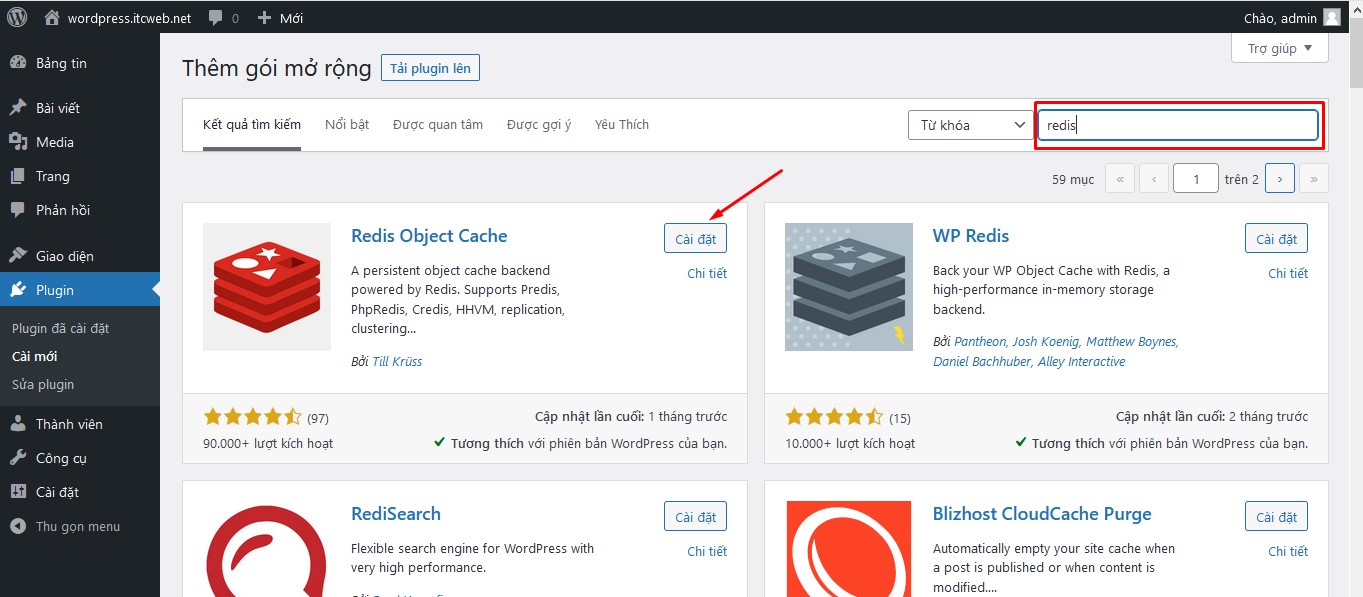Screen dimensions: 1363x597
Task: Click the Công cụ tools icon
Action: (19, 457)
